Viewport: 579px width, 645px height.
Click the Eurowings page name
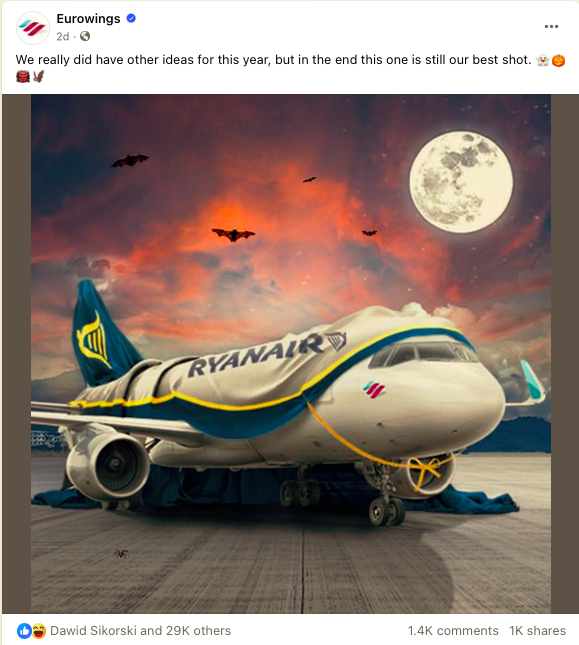(x=88, y=19)
